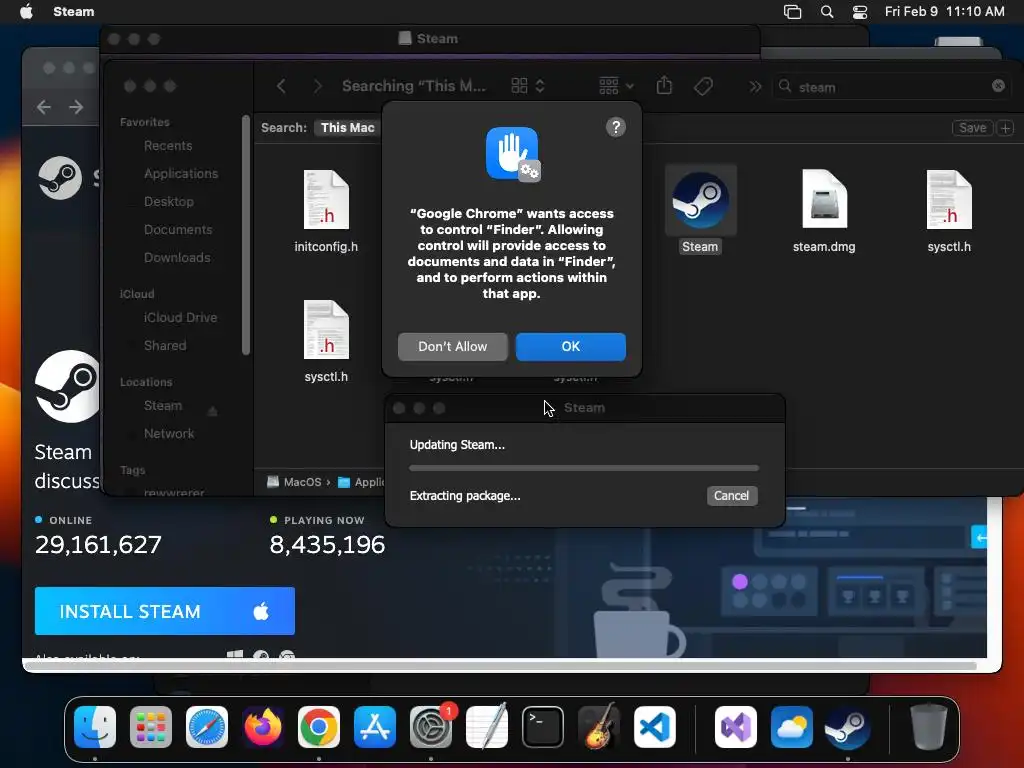The image size is (1024, 768).
Task: Clear the Finder search text
Action: (998, 86)
